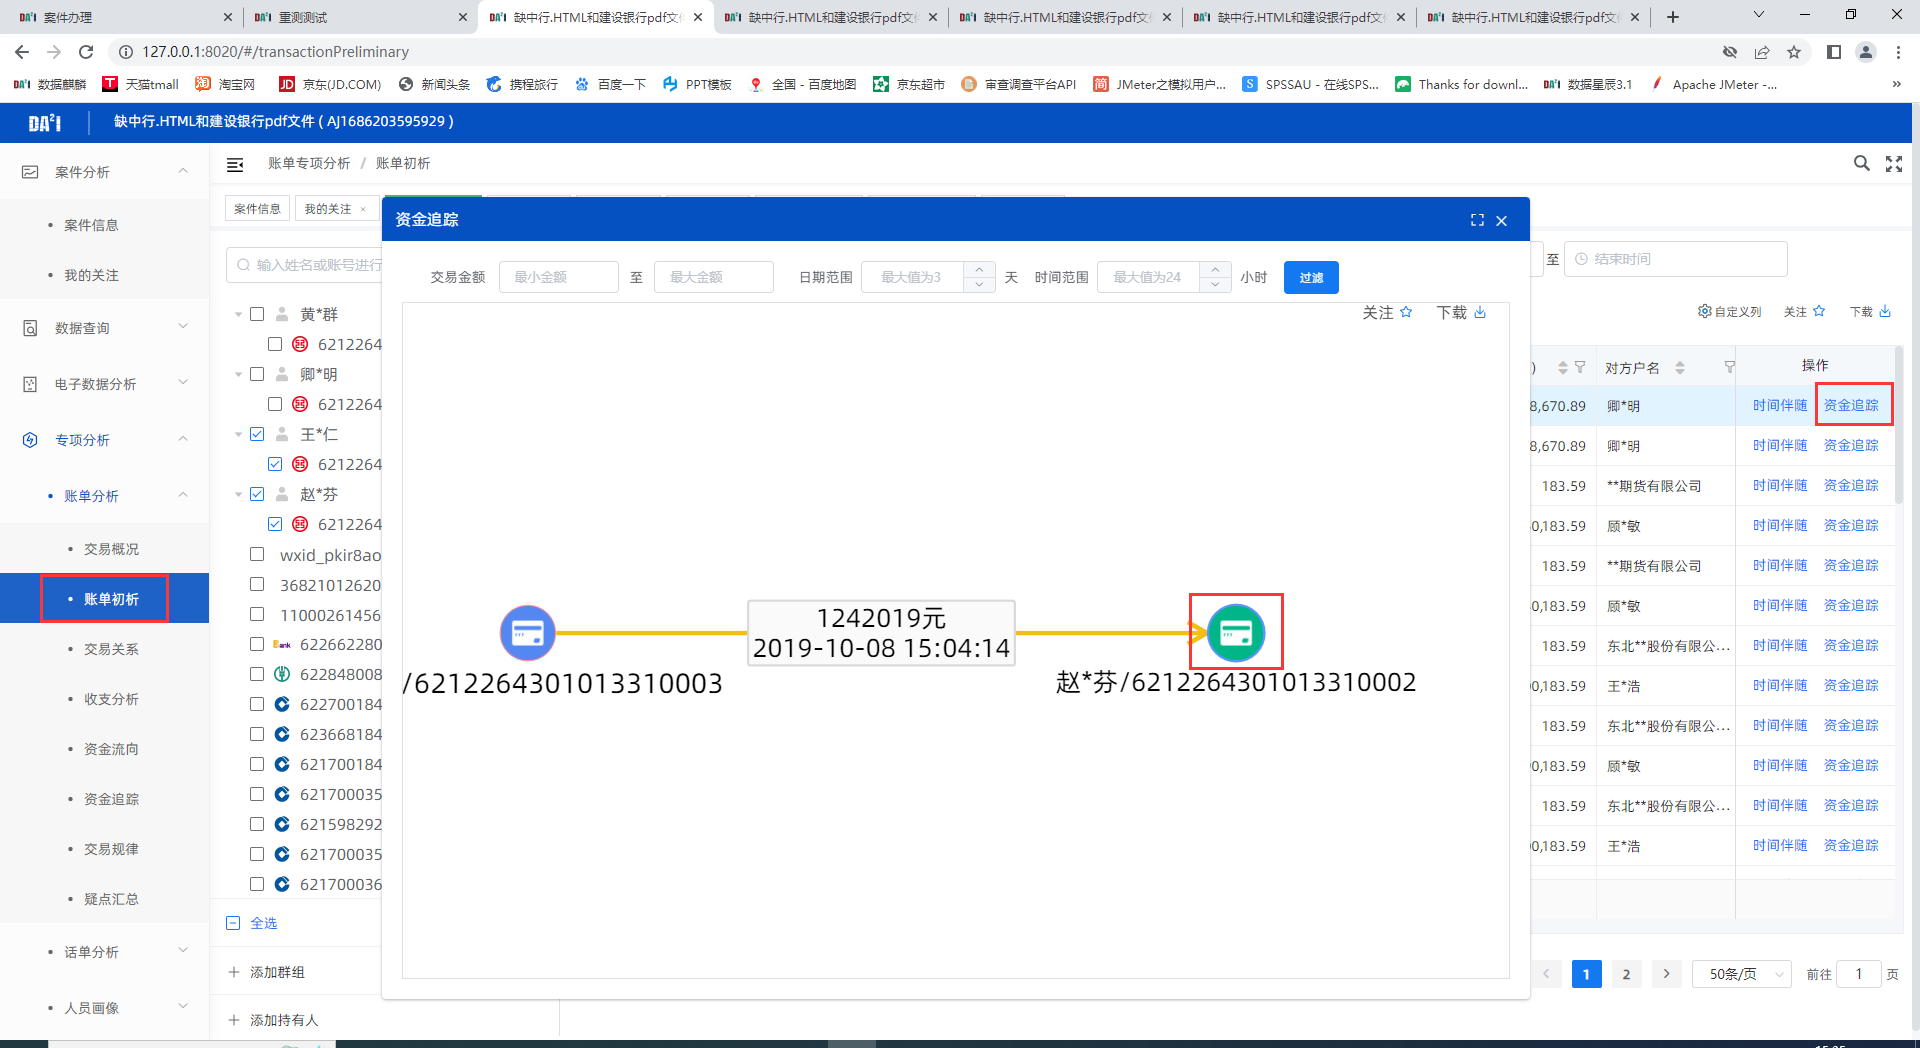Viewport: 1920px width, 1048px height.
Task: Go back in browser history
Action: click(x=22, y=52)
